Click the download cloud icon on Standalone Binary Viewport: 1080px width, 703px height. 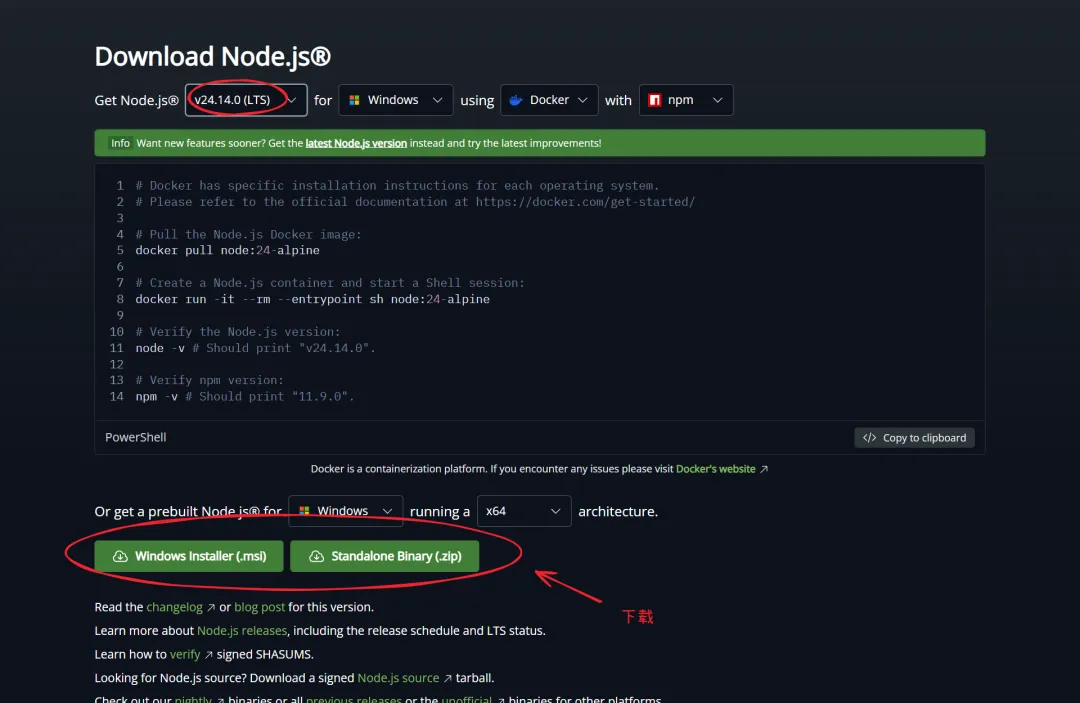pyautogui.click(x=316, y=556)
